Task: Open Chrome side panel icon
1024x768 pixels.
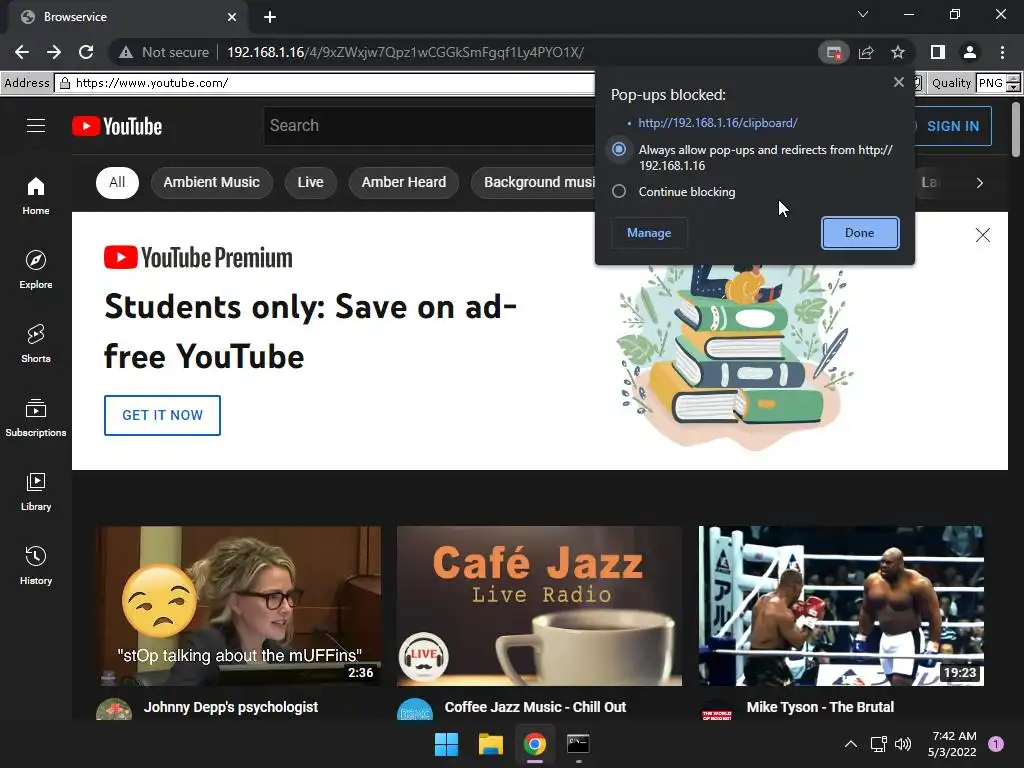Action: click(938, 52)
